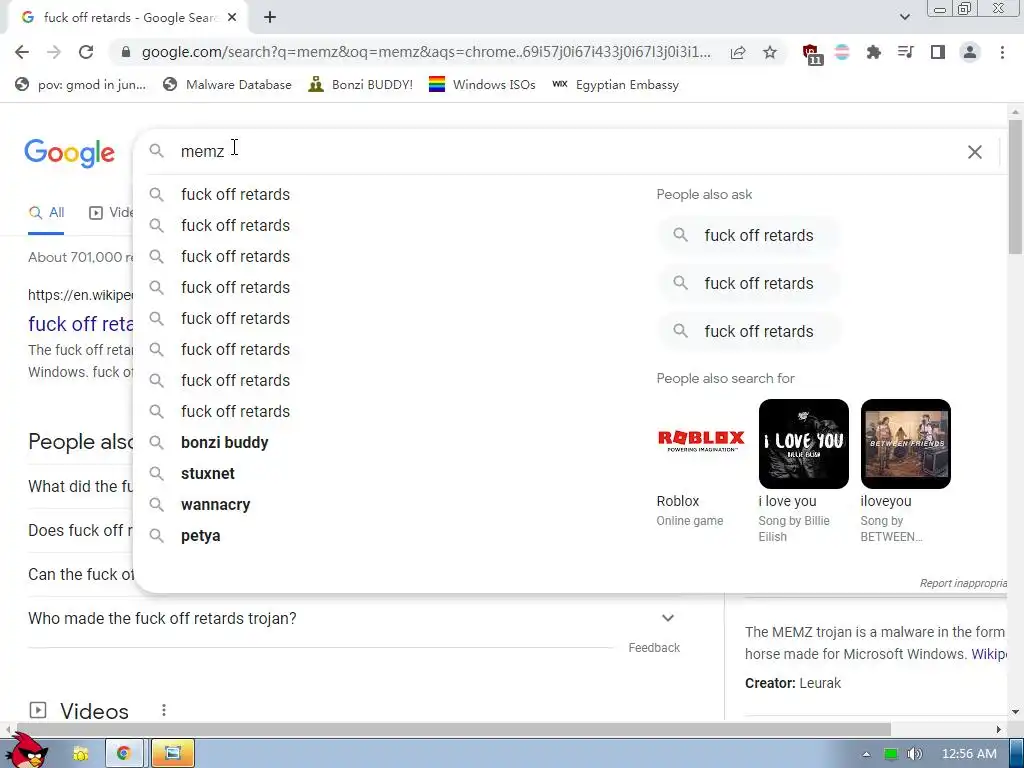This screenshot has height=768, width=1024.
Task: Select the 'stuxnet' suggestion
Action: [208, 473]
